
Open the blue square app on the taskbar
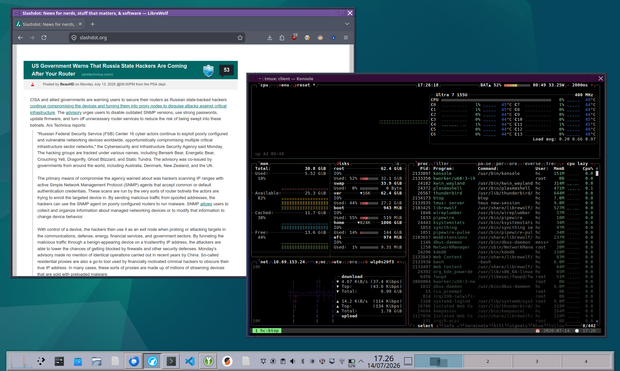click(x=78, y=361)
